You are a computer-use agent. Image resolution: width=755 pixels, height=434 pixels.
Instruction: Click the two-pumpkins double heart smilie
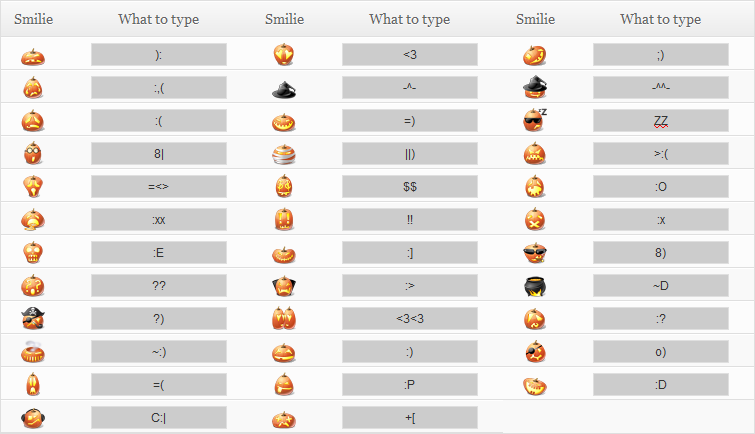pos(284,318)
